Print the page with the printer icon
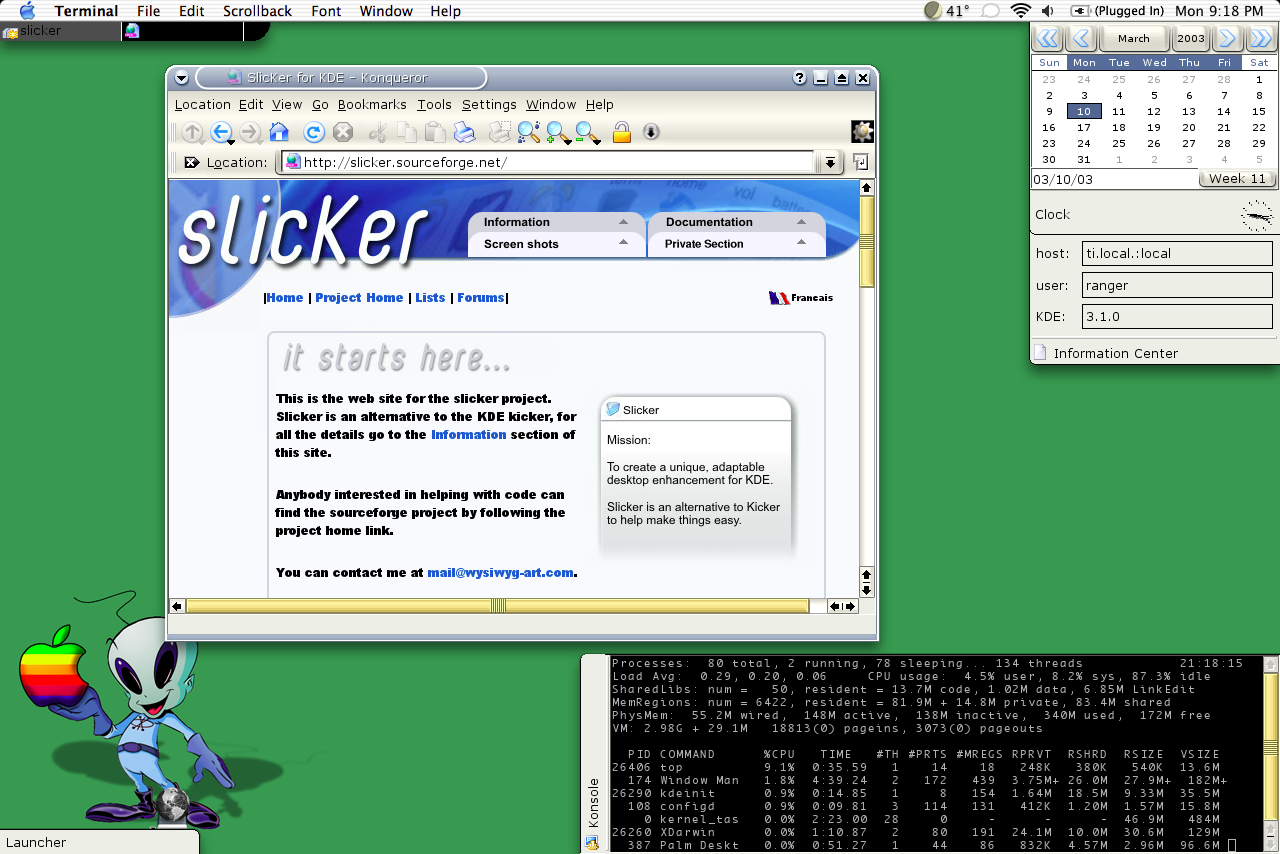The width and height of the screenshot is (1280, 854). pos(464,132)
